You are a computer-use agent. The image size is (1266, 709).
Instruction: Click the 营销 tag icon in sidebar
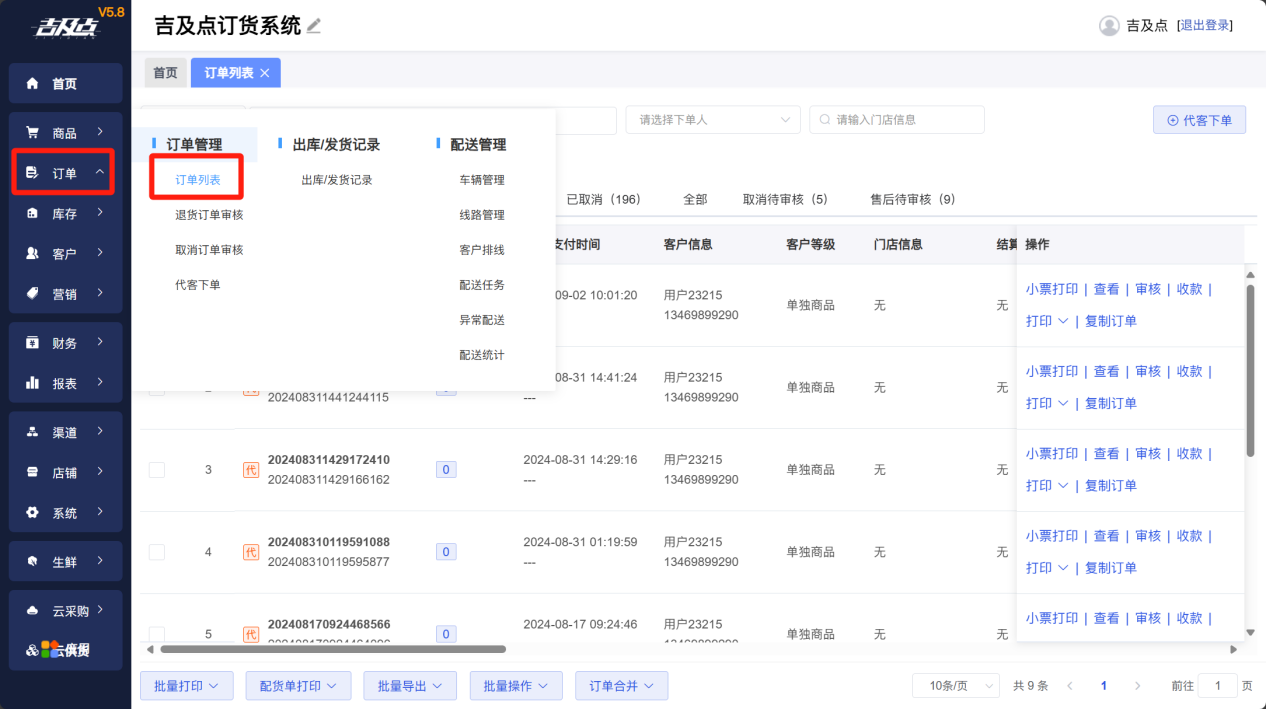[x=33, y=294]
